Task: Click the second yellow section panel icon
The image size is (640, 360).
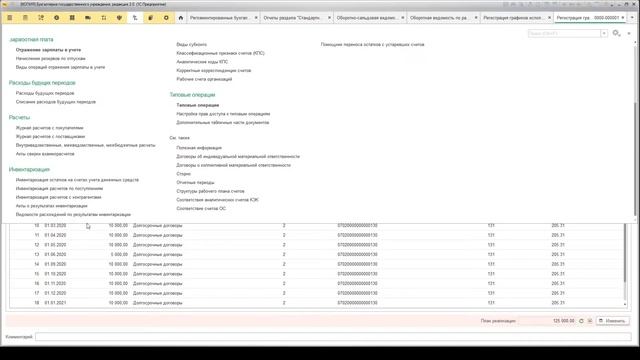Action: [25, 18]
